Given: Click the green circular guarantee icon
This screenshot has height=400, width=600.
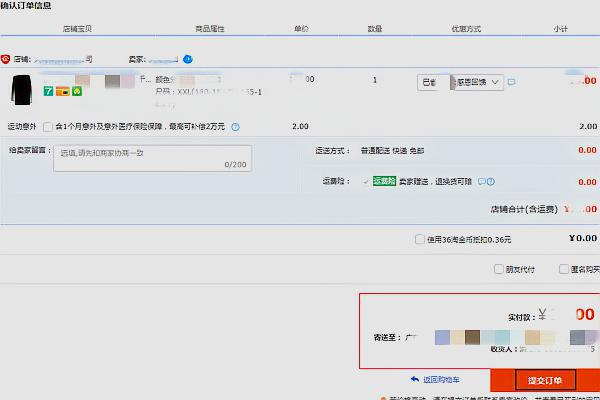Looking at the screenshot, I should coord(77,91).
